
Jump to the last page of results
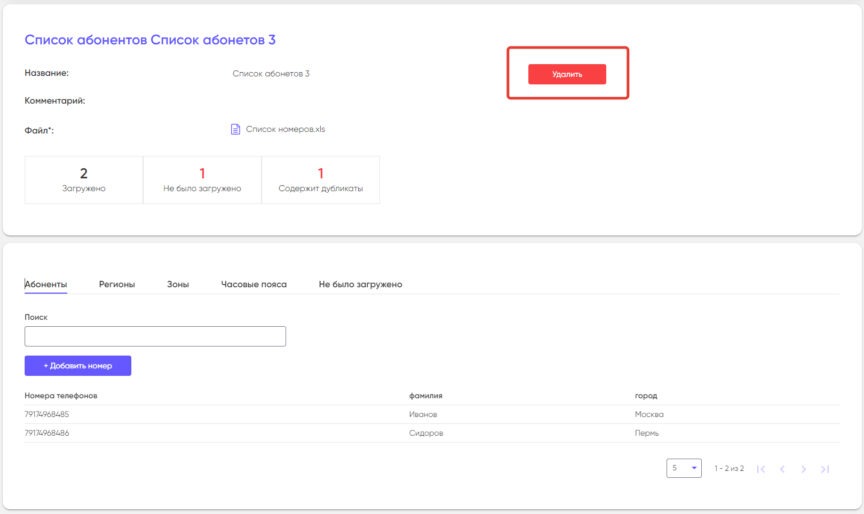825,468
